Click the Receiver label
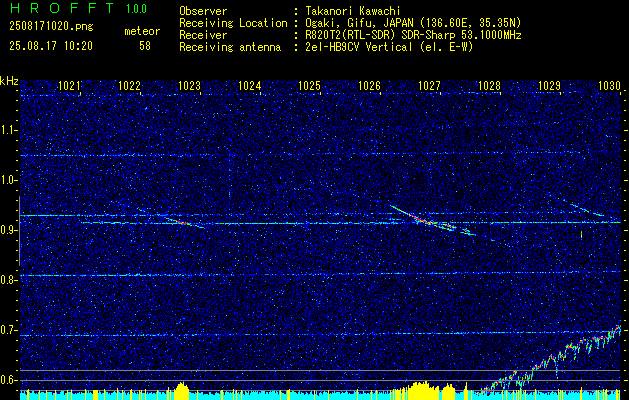629x400 pixels. click(203, 35)
